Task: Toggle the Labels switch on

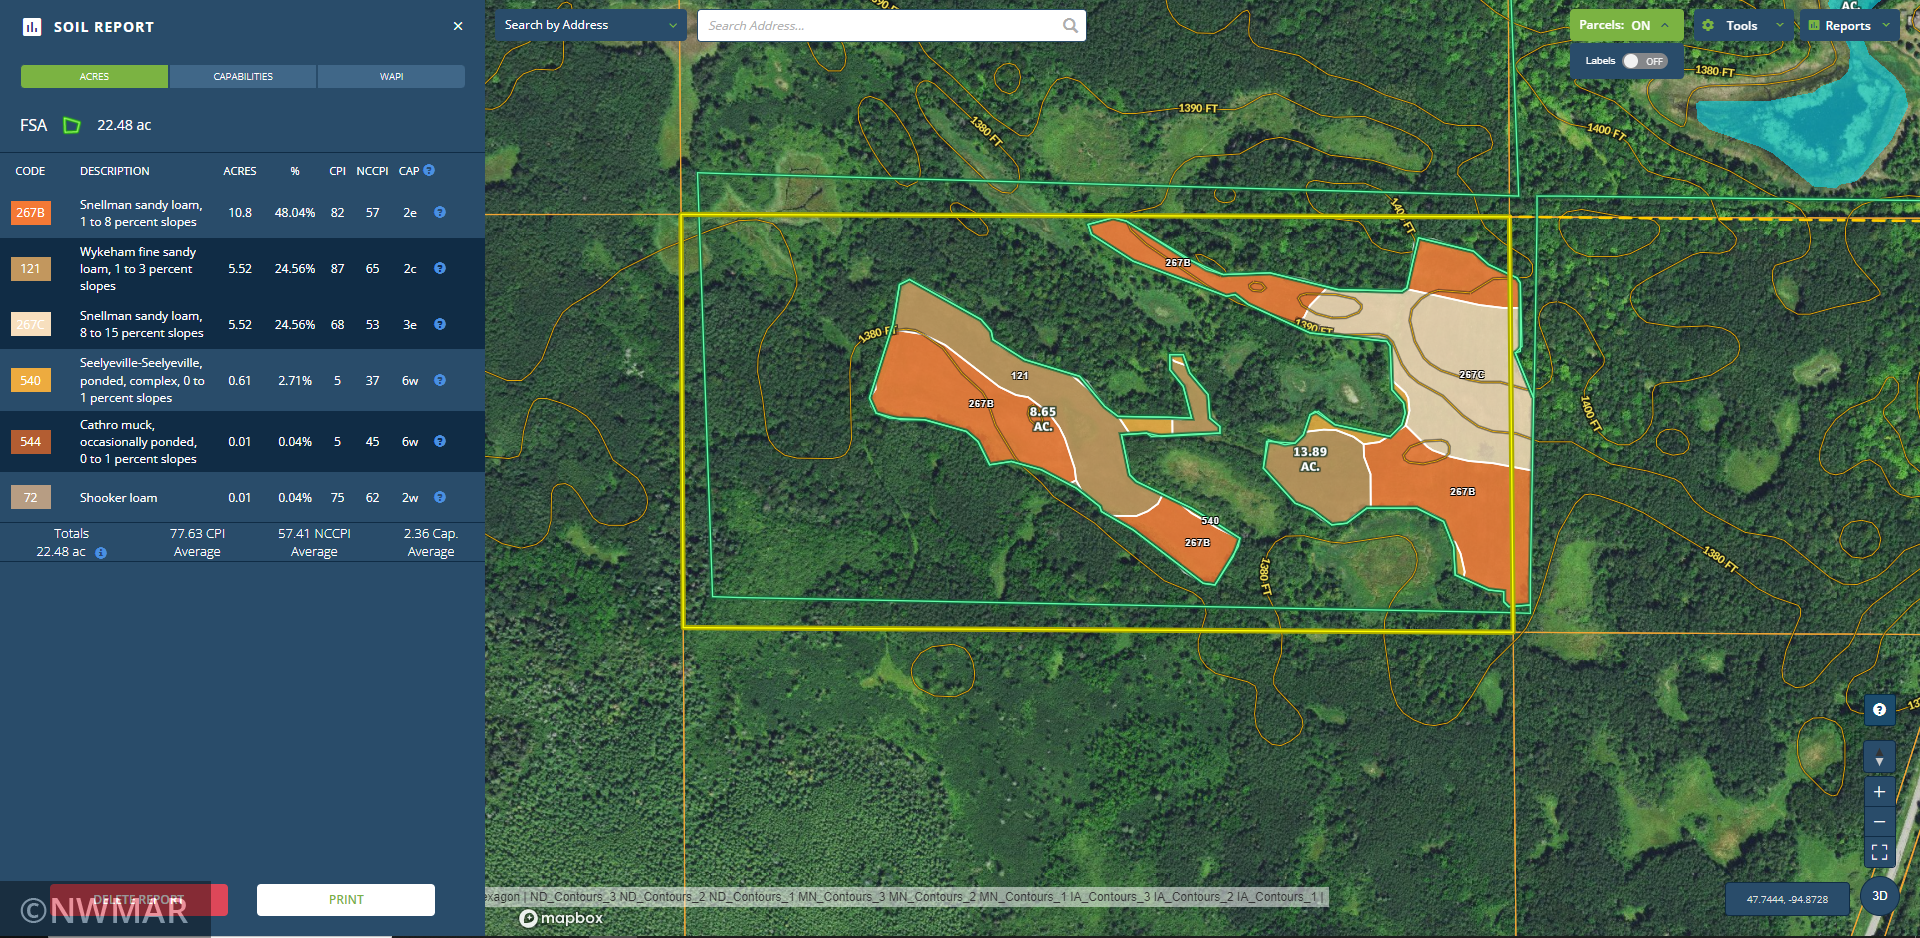Action: tap(1643, 61)
